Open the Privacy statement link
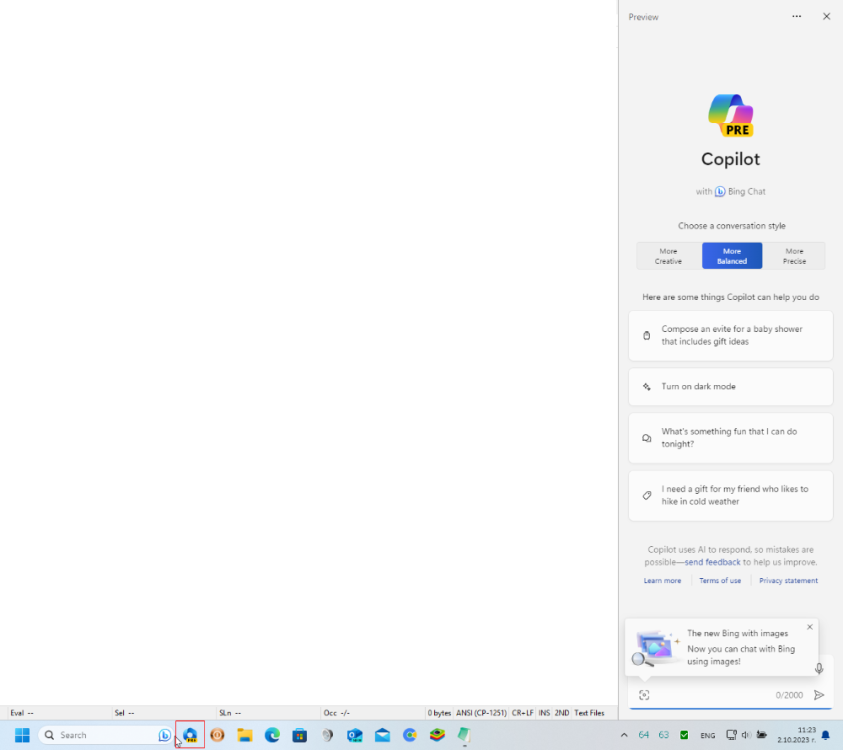Screen dimensions: 843x750 coord(788,581)
